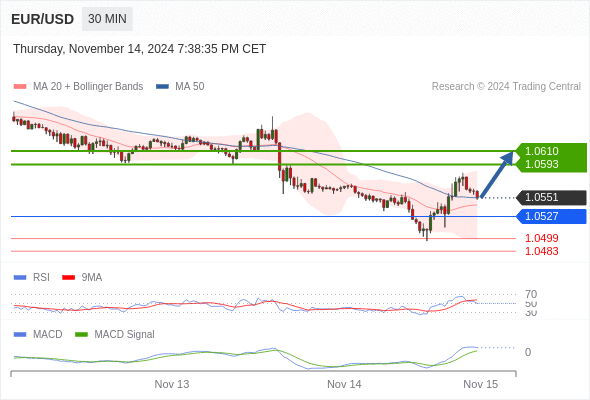The image size is (590, 400).
Task: Click the Nov 15 date axis label
Action: (481, 384)
